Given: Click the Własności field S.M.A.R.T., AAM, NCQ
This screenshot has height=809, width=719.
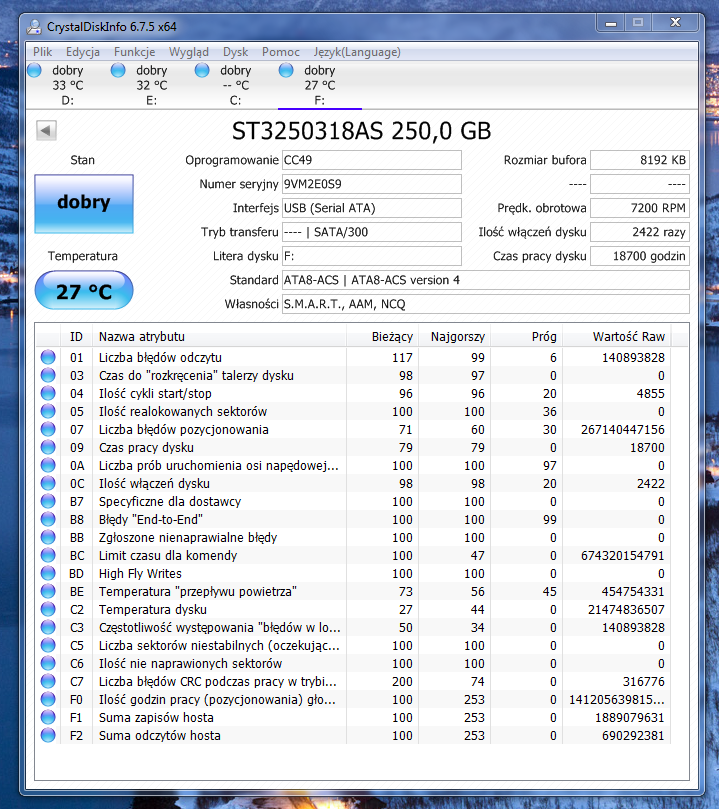Looking at the screenshot, I should [x=486, y=304].
